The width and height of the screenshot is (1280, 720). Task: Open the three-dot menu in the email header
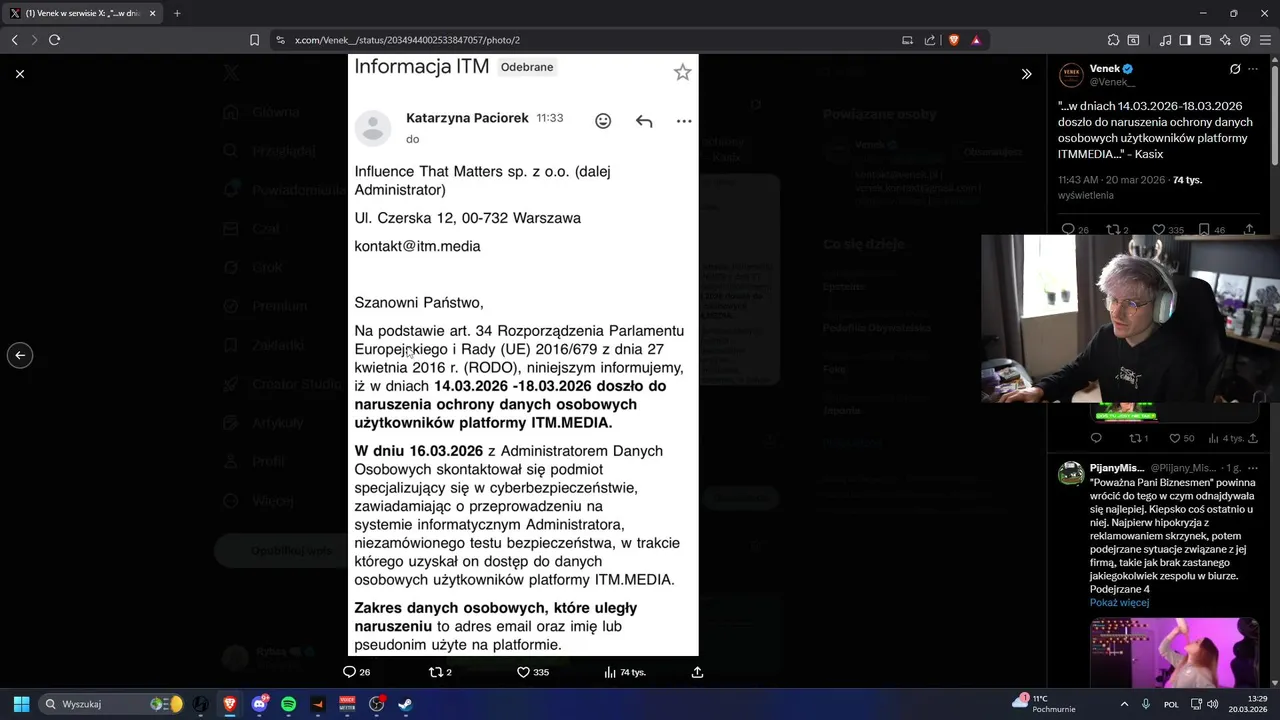pyautogui.click(x=684, y=121)
